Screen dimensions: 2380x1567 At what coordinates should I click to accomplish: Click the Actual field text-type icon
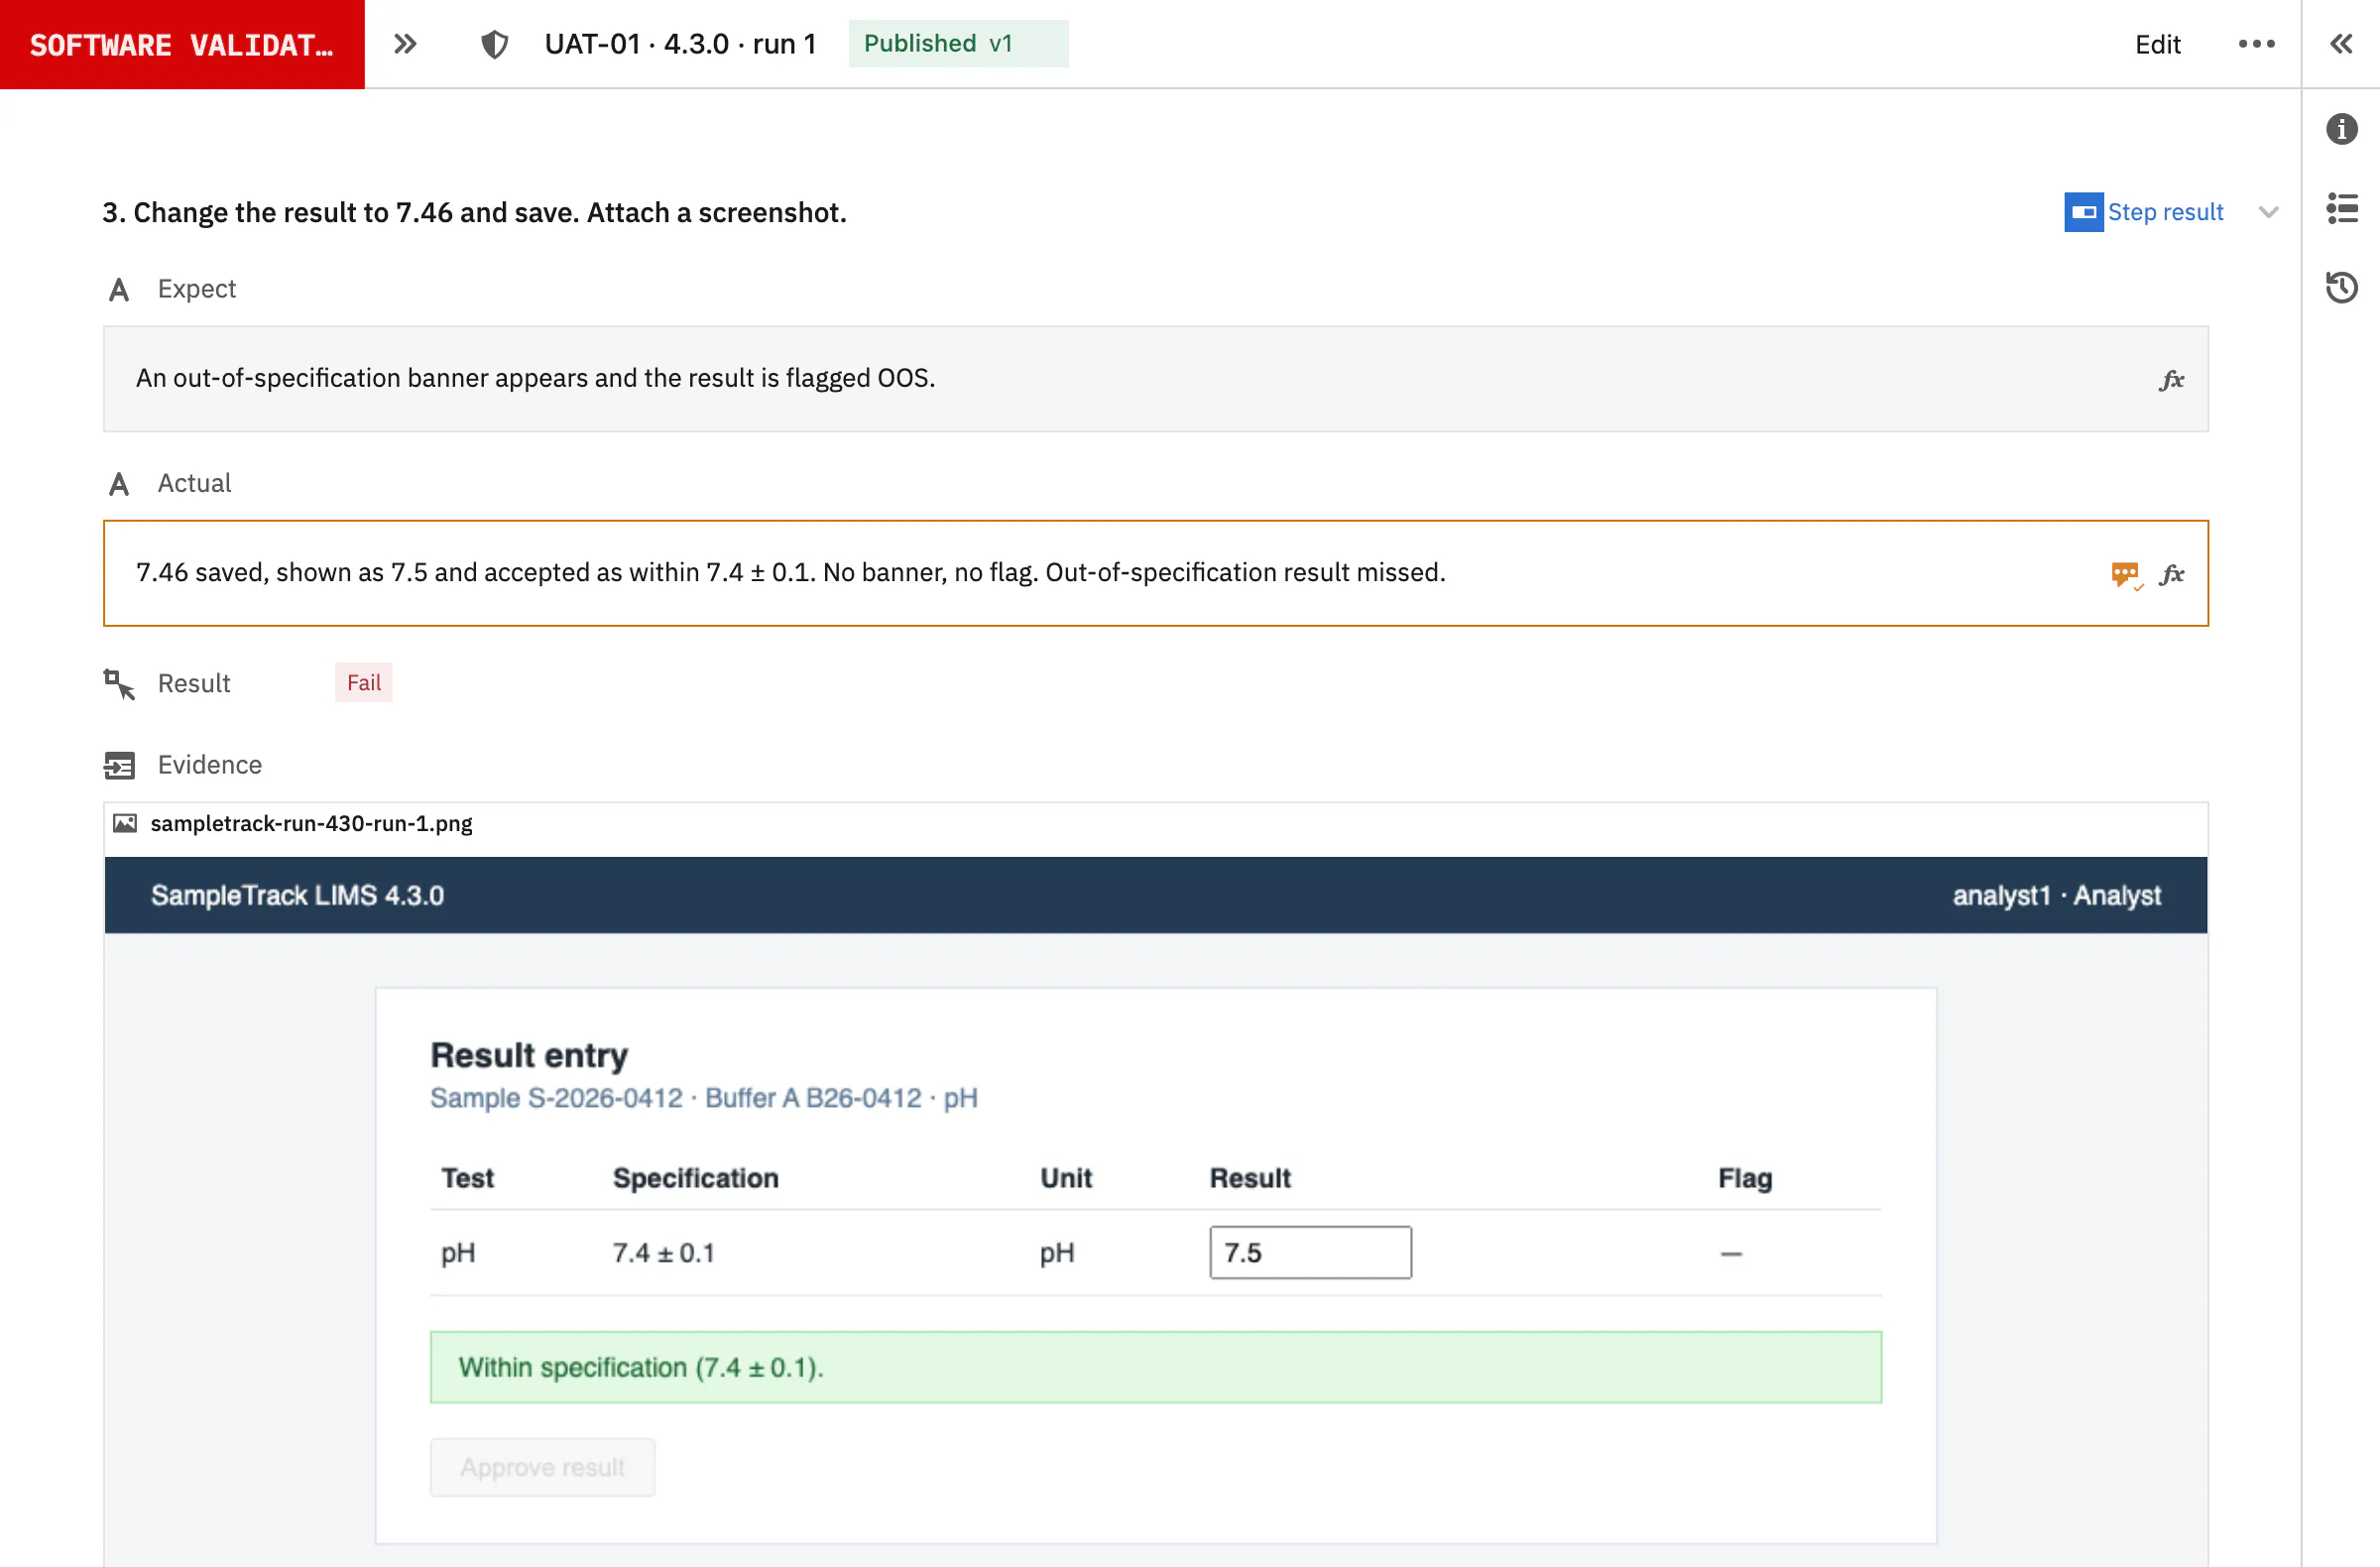tap(119, 484)
